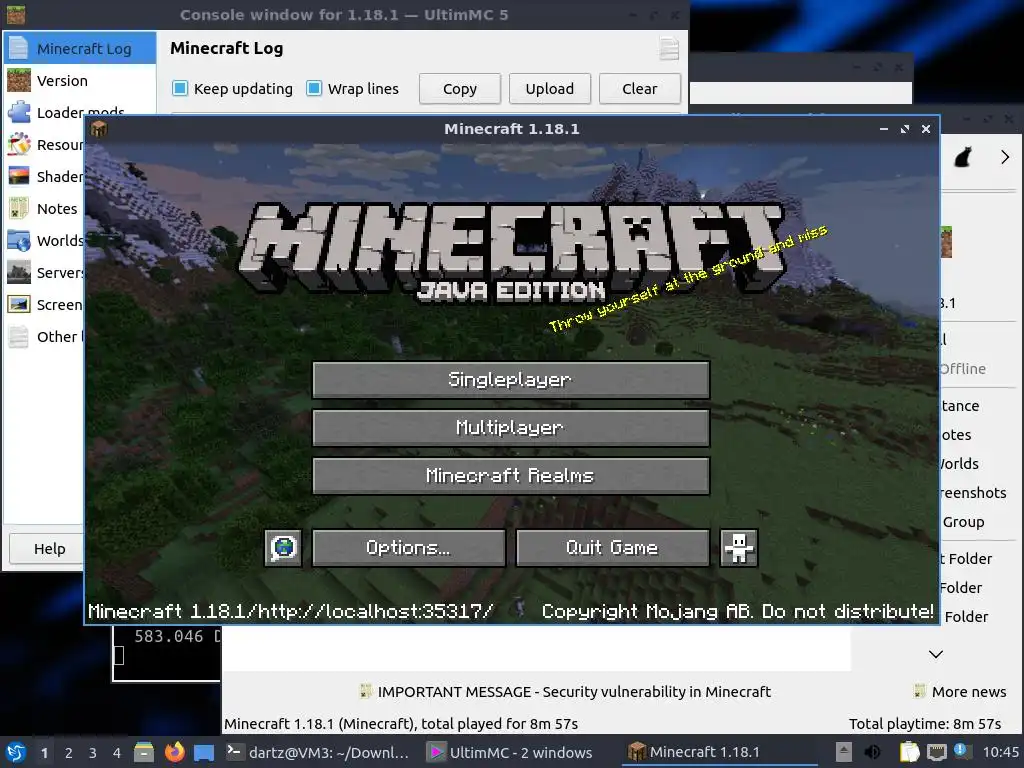Click the Minecraft window chest icon
The width and height of the screenshot is (1024, 768).
[99, 129]
